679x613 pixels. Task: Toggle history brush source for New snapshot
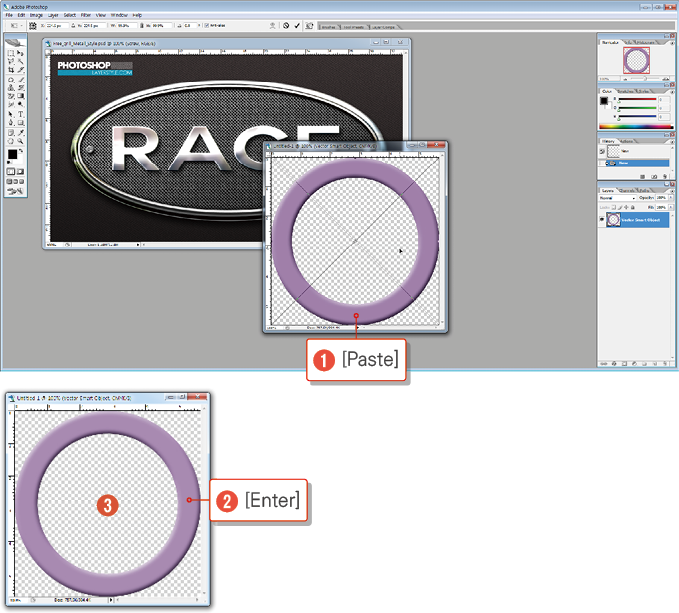point(602,151)
